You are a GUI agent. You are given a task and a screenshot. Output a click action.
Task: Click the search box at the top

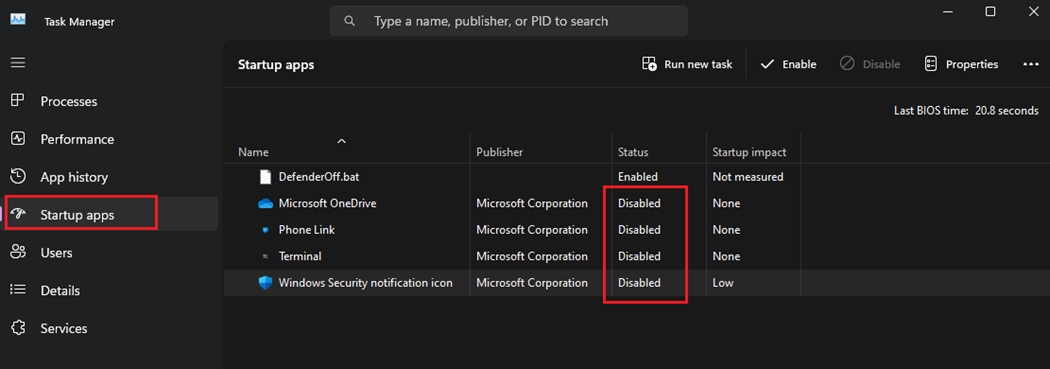coord(509,21)
